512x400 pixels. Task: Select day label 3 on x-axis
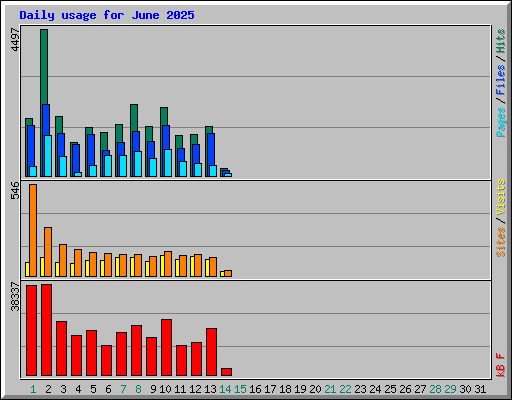tap(63, 389)
